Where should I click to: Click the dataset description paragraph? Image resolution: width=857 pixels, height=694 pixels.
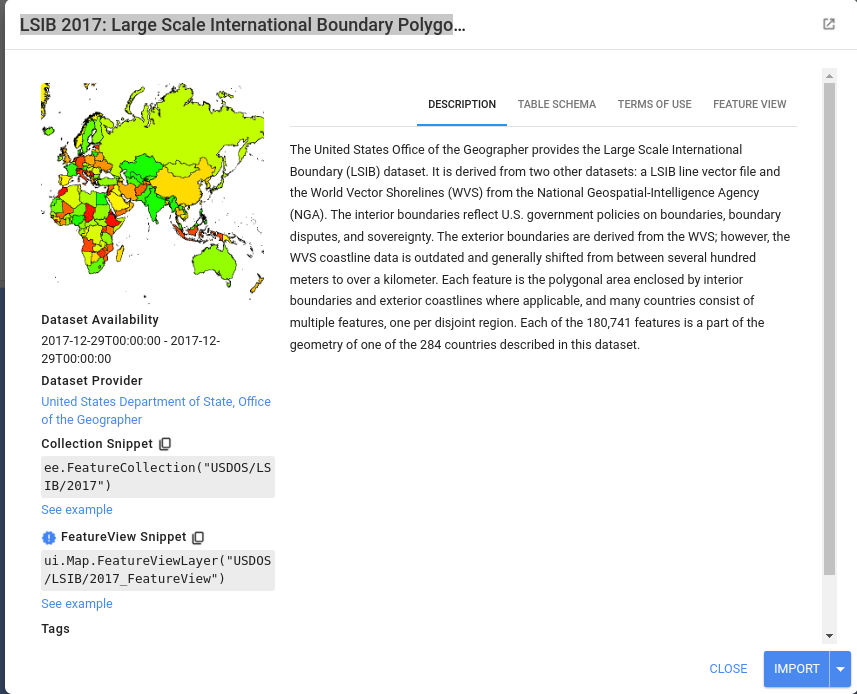click(540, 247)
